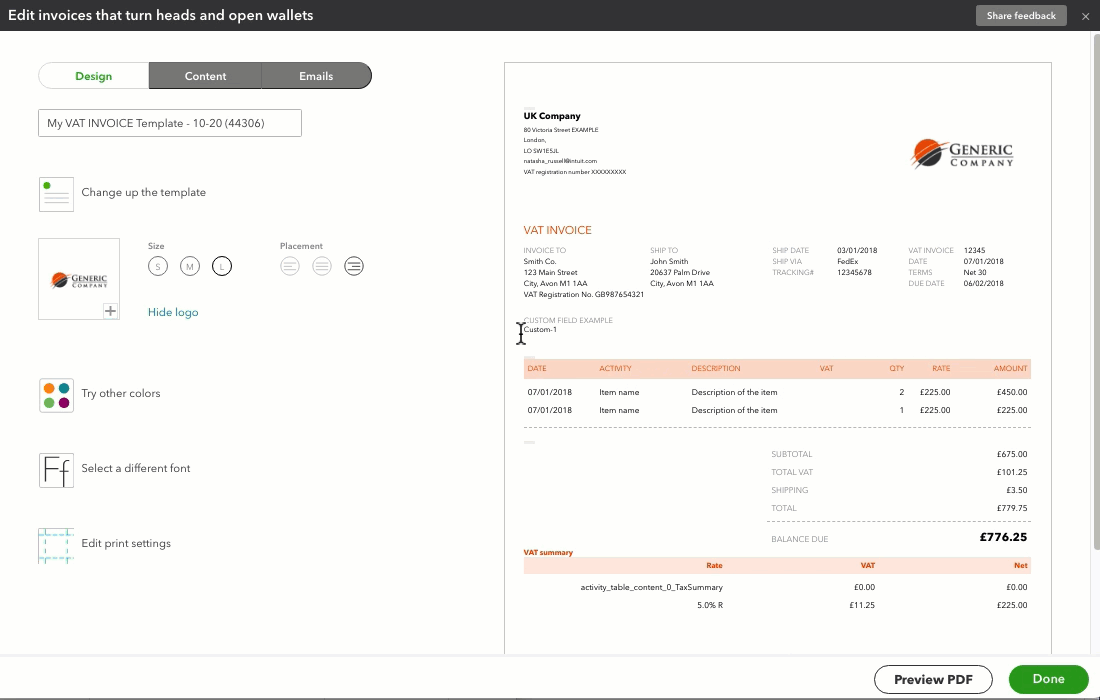Click the SUBTOTAL amount £675.00
This screenshot has height=700, width=1100.
tap(1012, 455)
